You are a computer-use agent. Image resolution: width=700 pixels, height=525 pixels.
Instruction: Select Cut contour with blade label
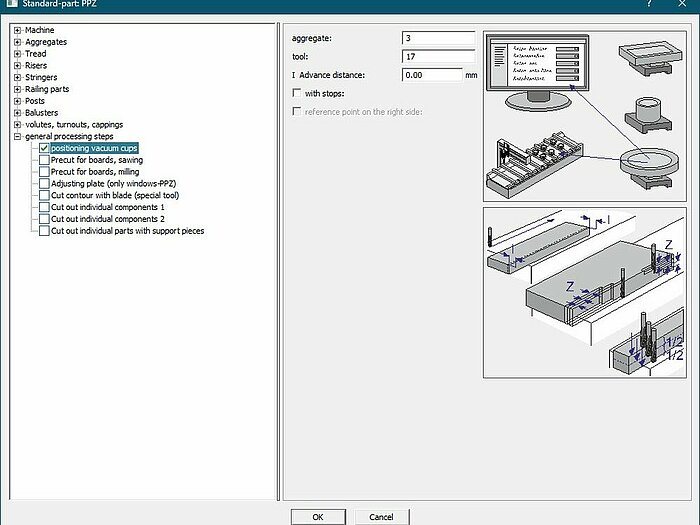click(x=115, y=196)
